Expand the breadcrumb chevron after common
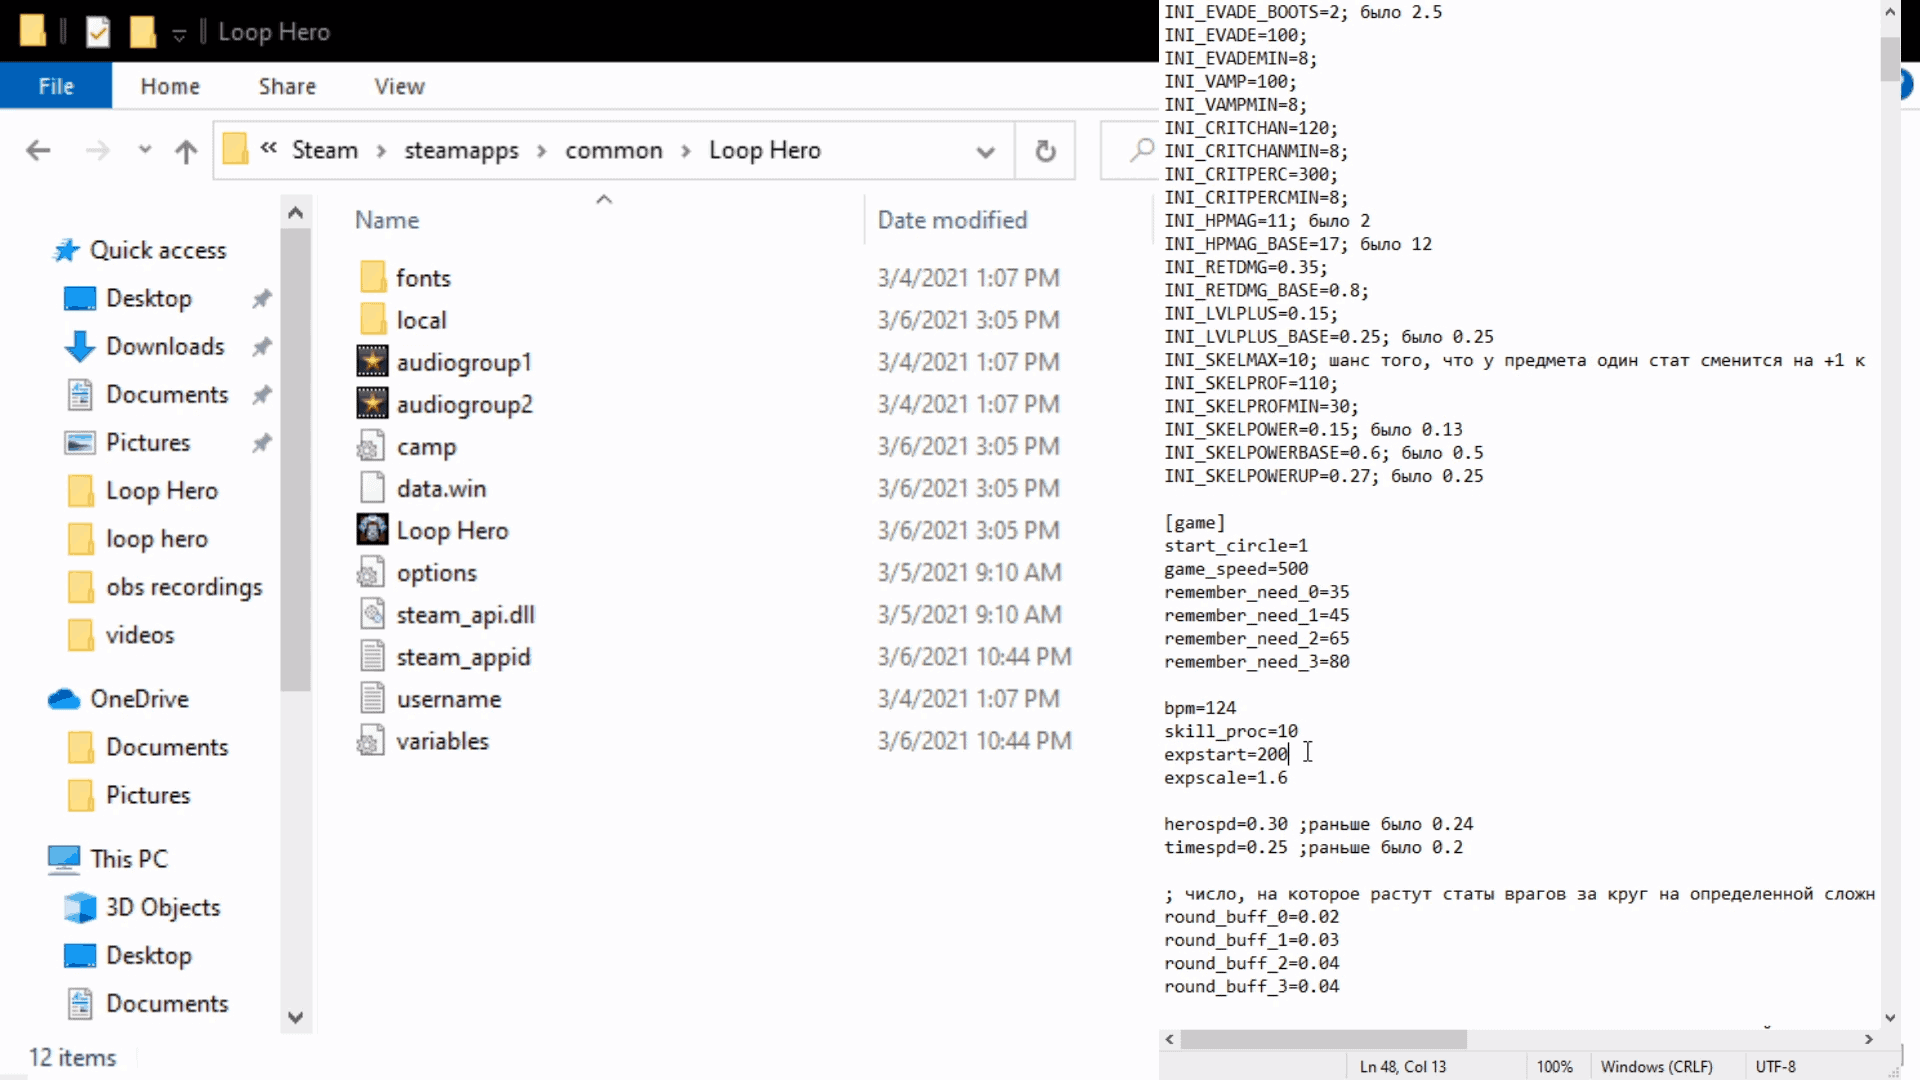The width and height of the screenshot is (1920, 1080). point(686,150)
